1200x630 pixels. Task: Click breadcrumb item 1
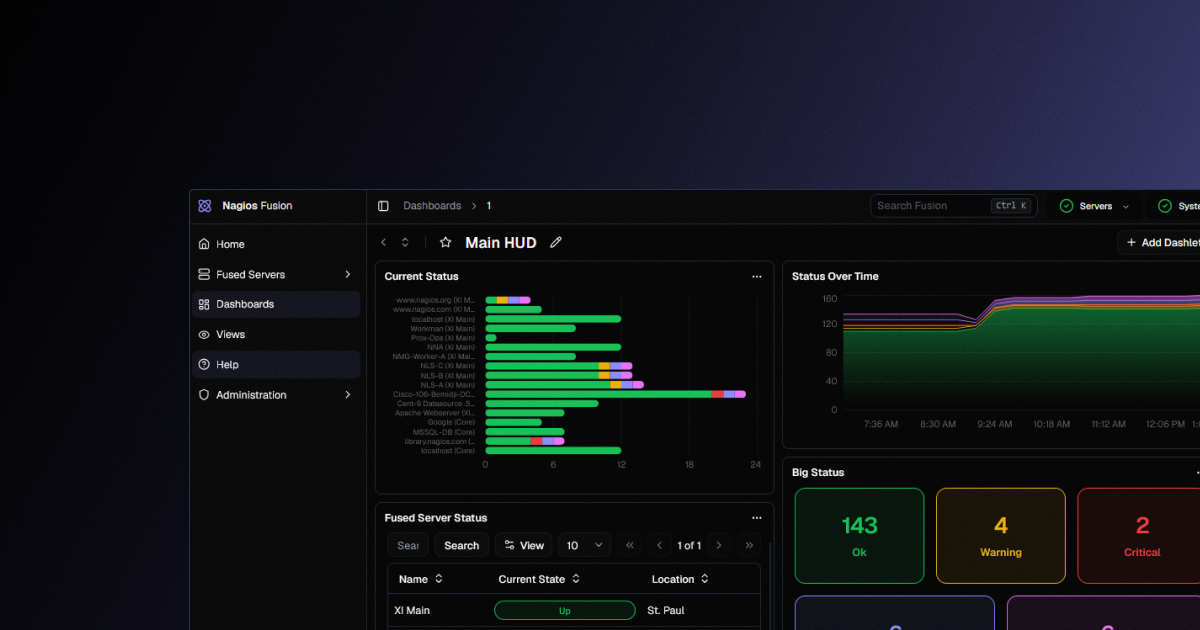pos(489,206)
